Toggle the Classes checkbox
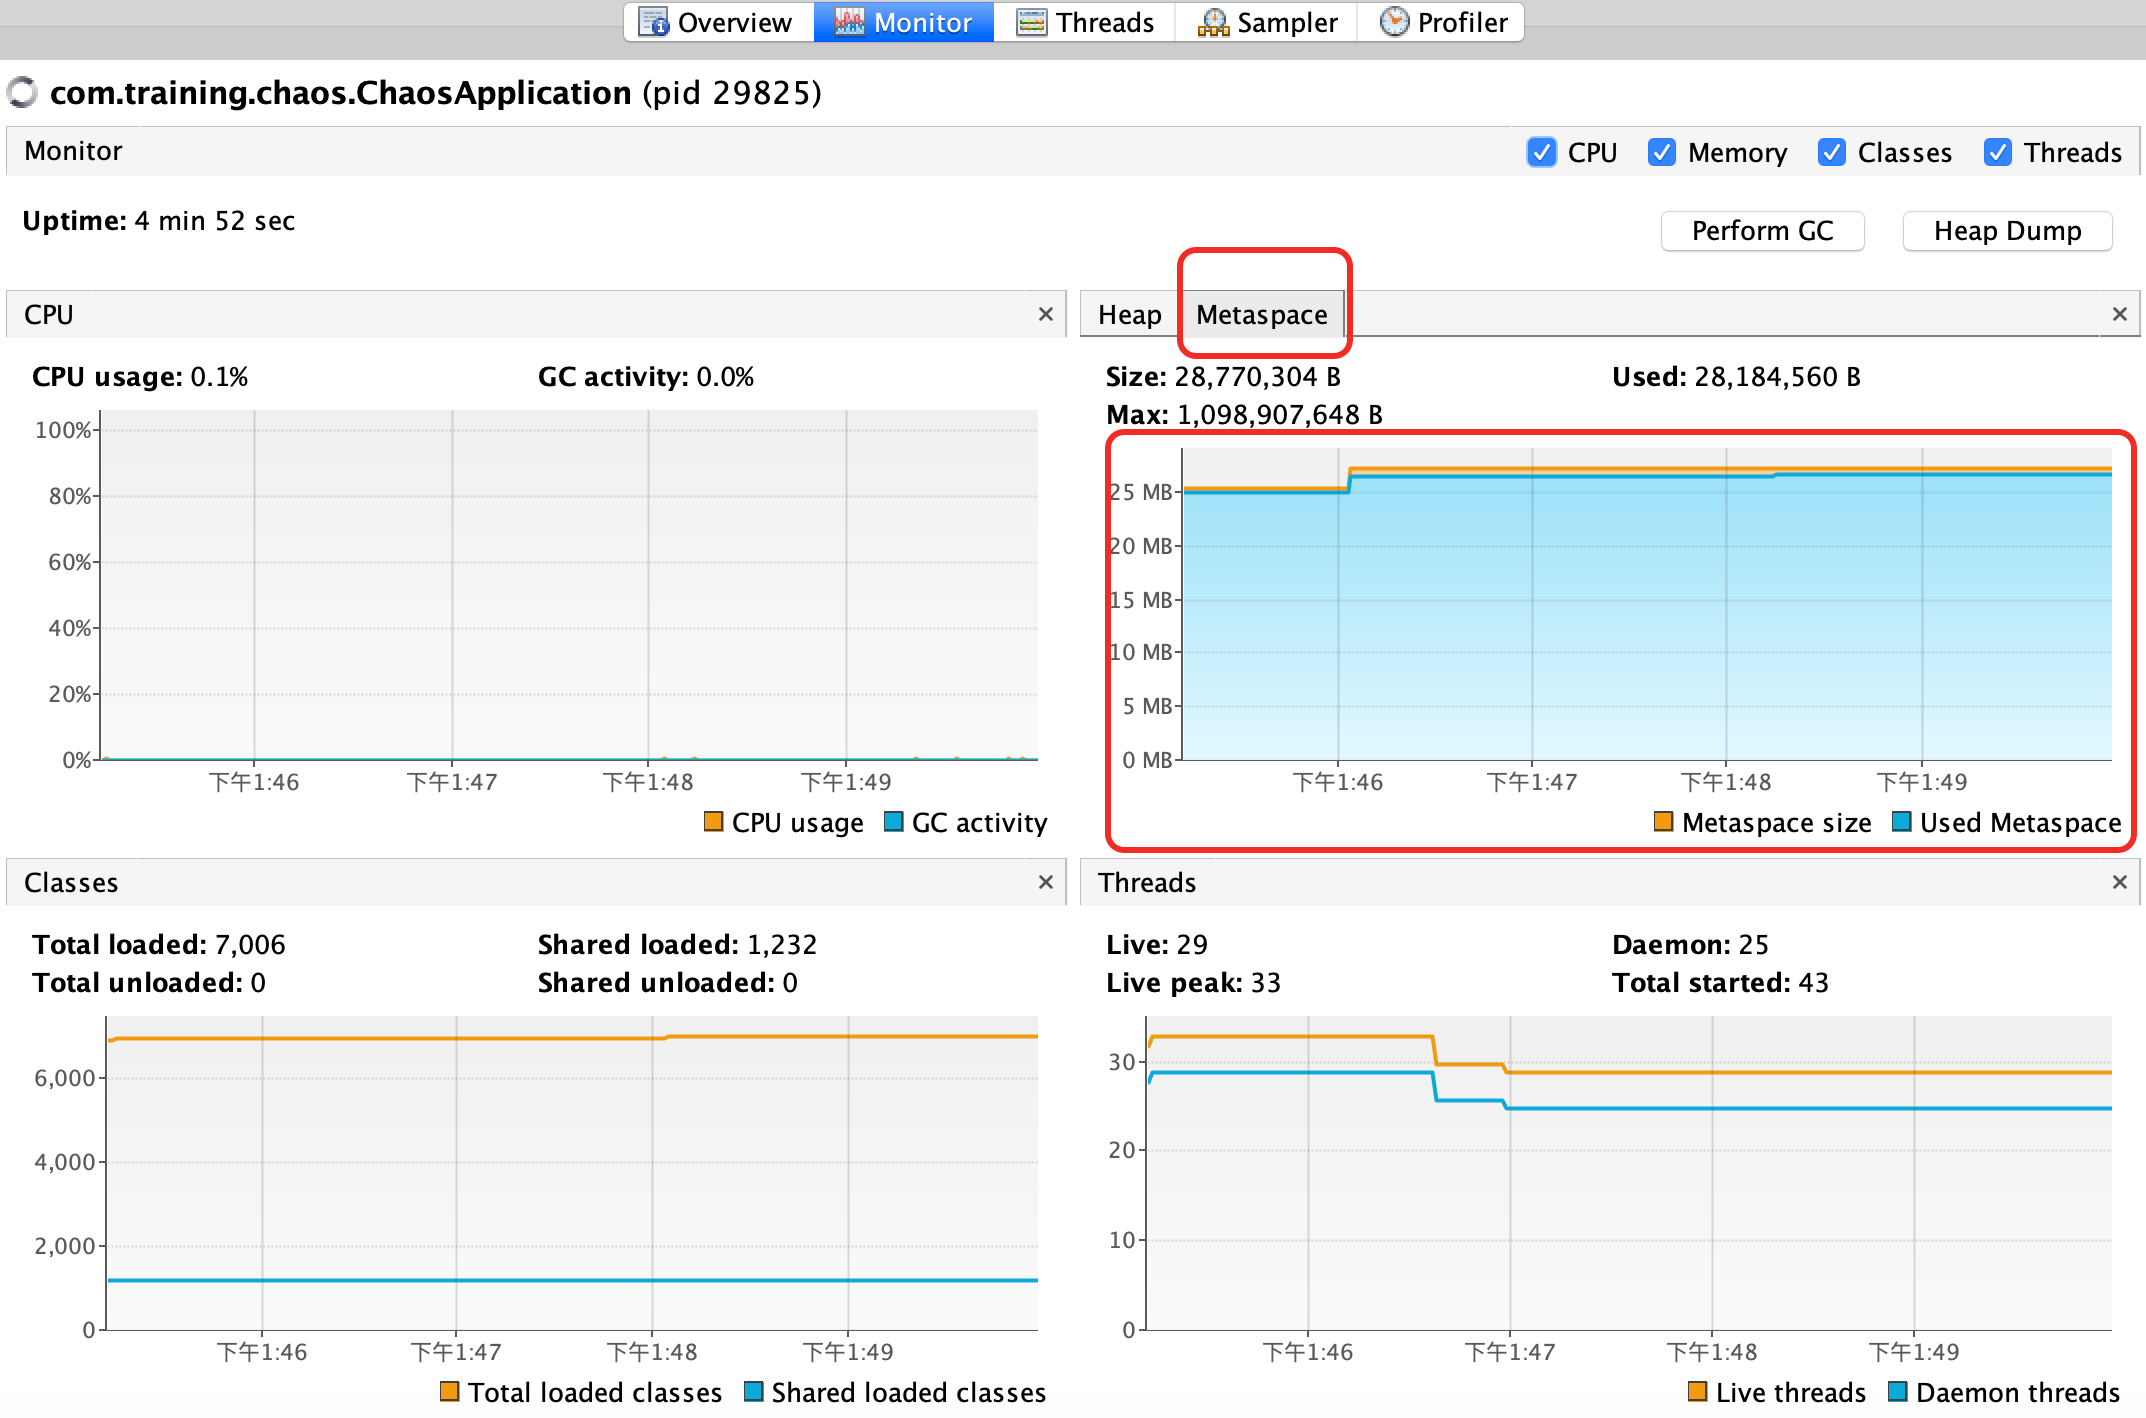This screenshot has width=2146, height=1418. pos(1831,152)
